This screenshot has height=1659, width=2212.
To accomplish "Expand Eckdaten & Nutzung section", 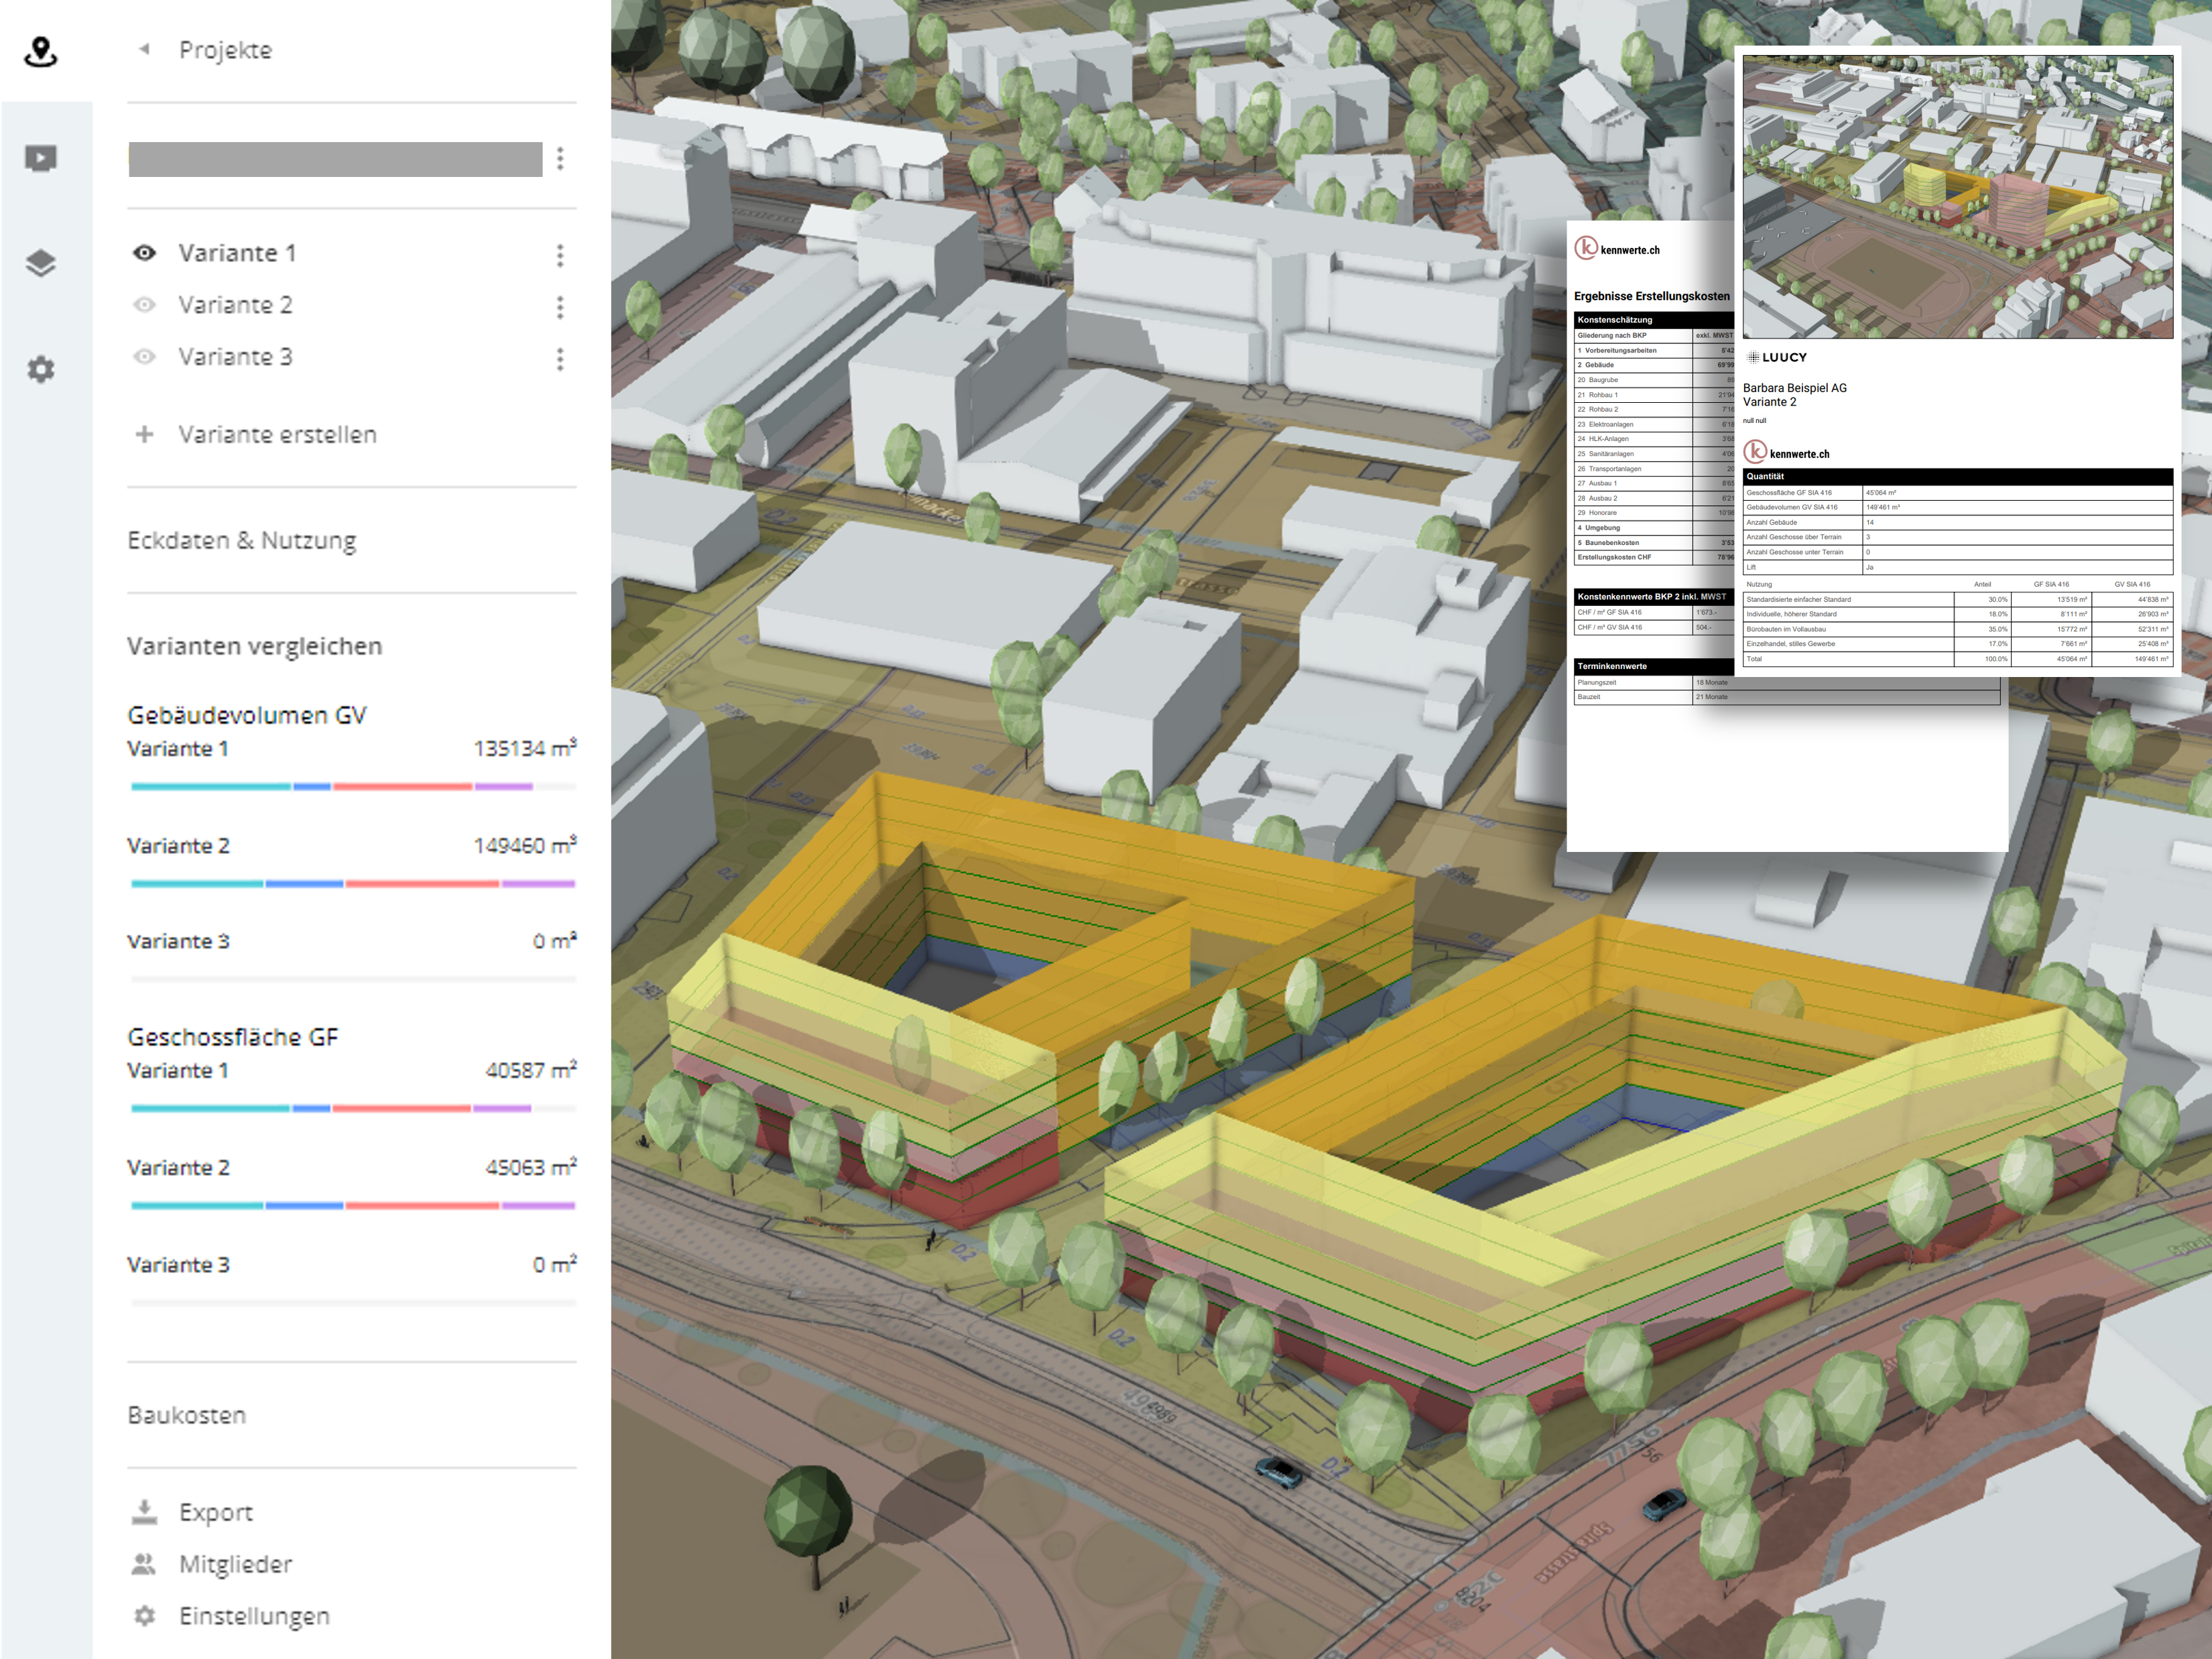I will pyautogui.click(x=242, y=541).
